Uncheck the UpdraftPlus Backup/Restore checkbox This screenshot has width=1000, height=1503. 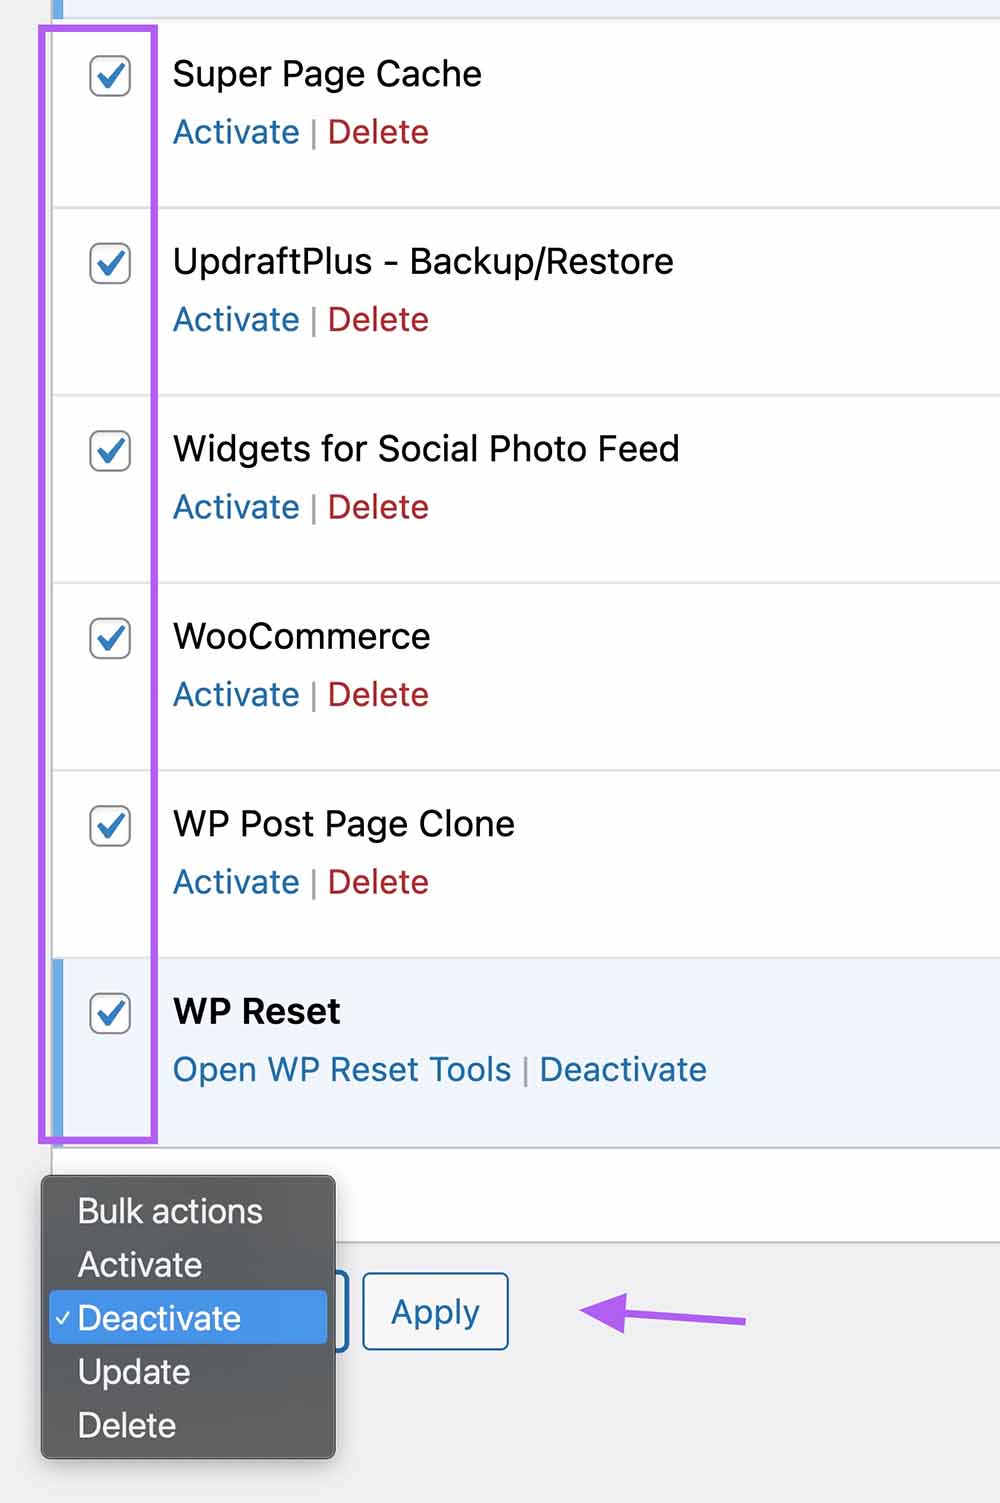click(110, 264)
